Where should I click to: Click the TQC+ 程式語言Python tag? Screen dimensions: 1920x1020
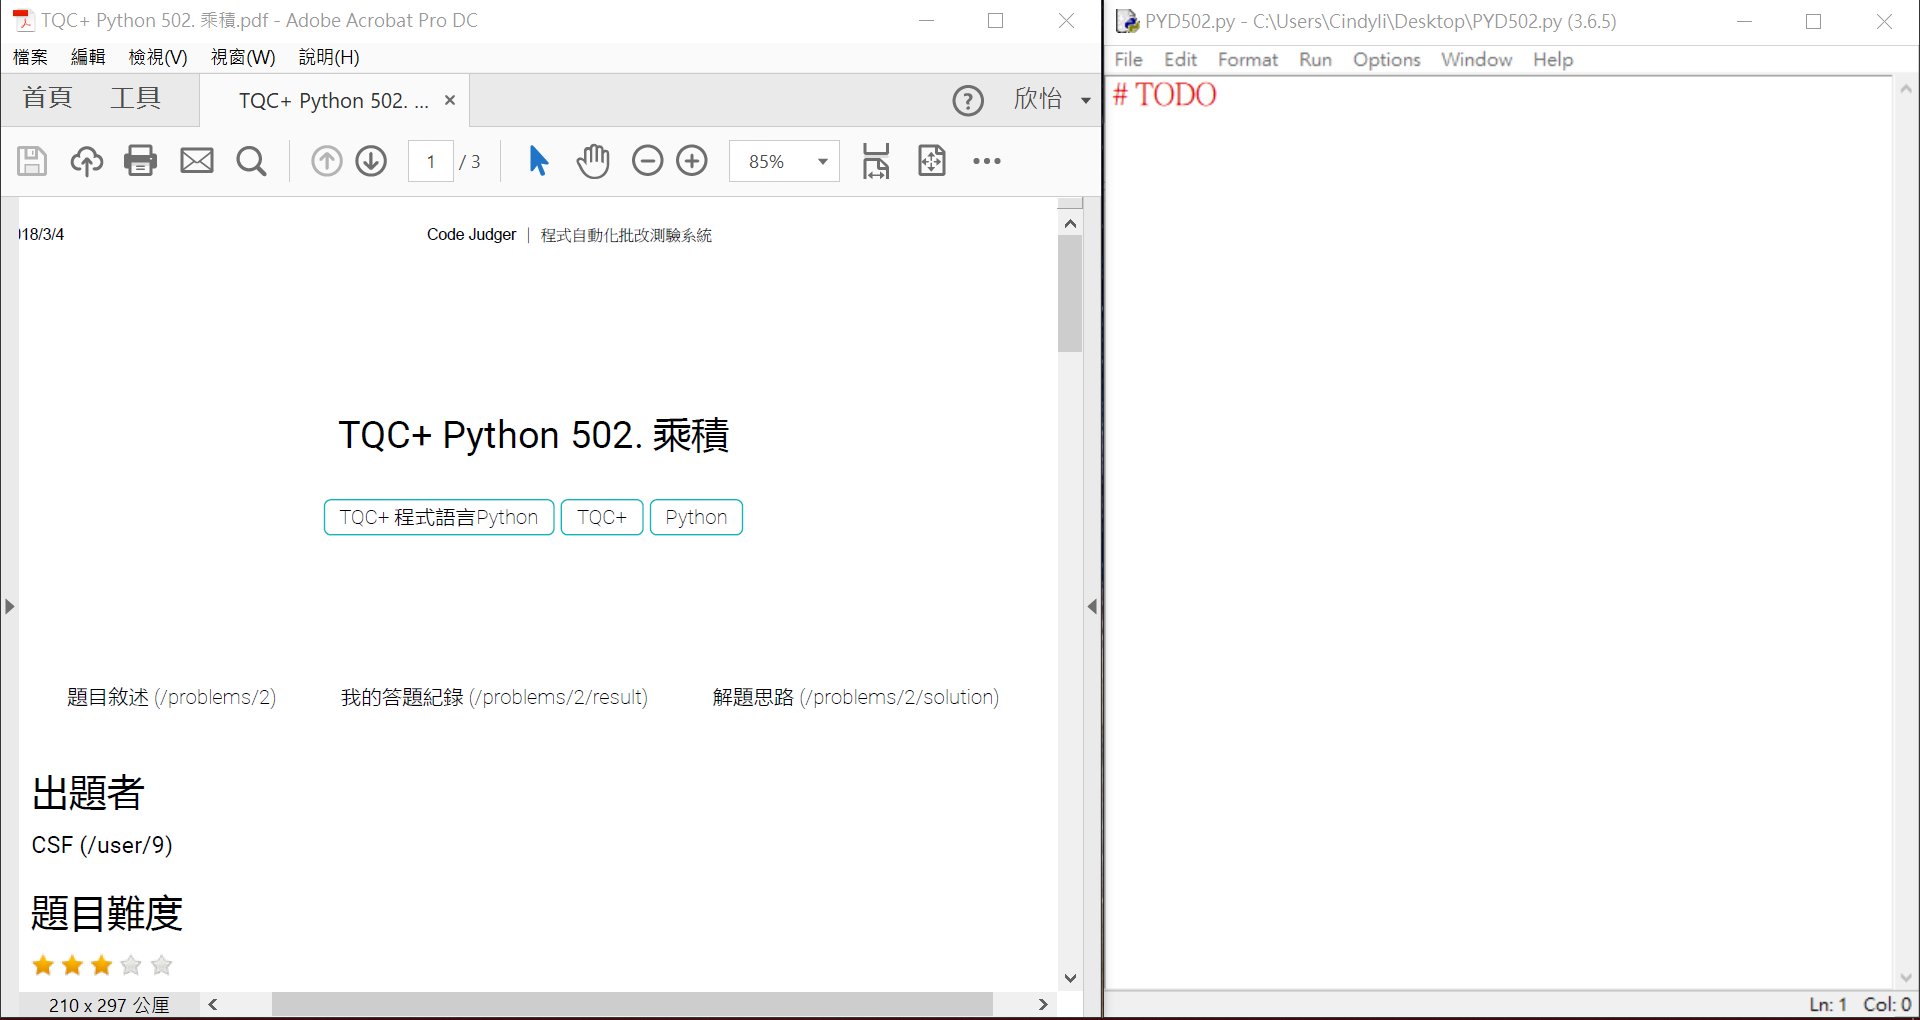[x=439, y=517]
